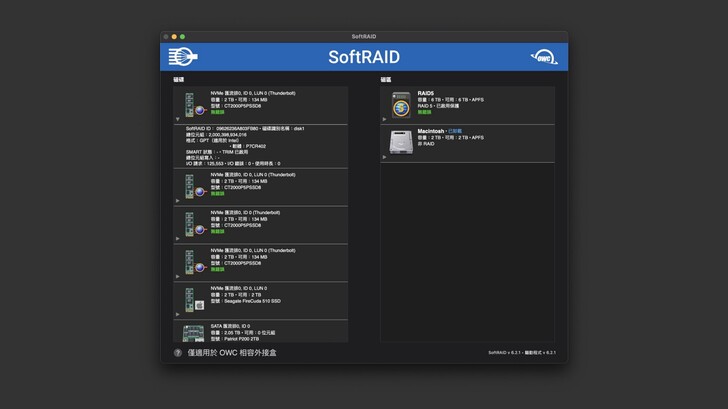Expand the Macintosh volume tile
This screenshot has height=409, width=728.
384,157
